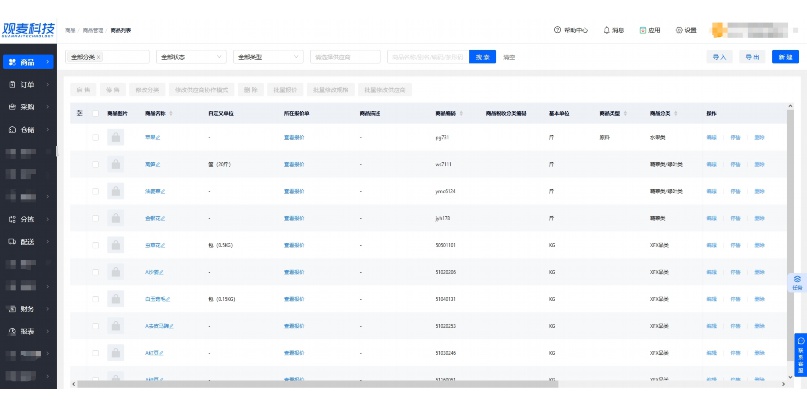Open 查看报价 link in the 50501101 row
The width and height of the screenshot is (807, 407).
coord(294,245)
